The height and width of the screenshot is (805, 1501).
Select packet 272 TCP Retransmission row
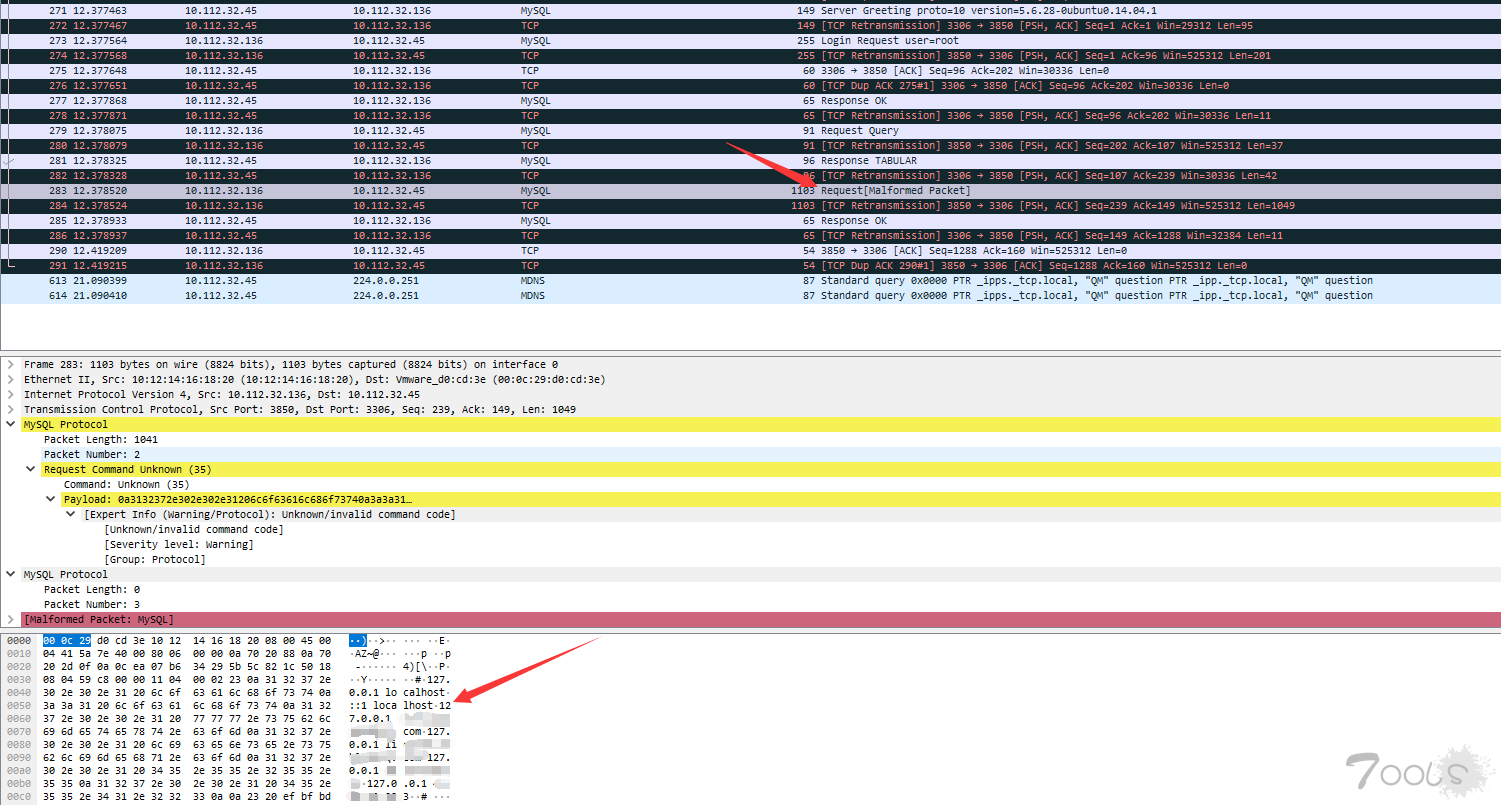pos(750,25)
